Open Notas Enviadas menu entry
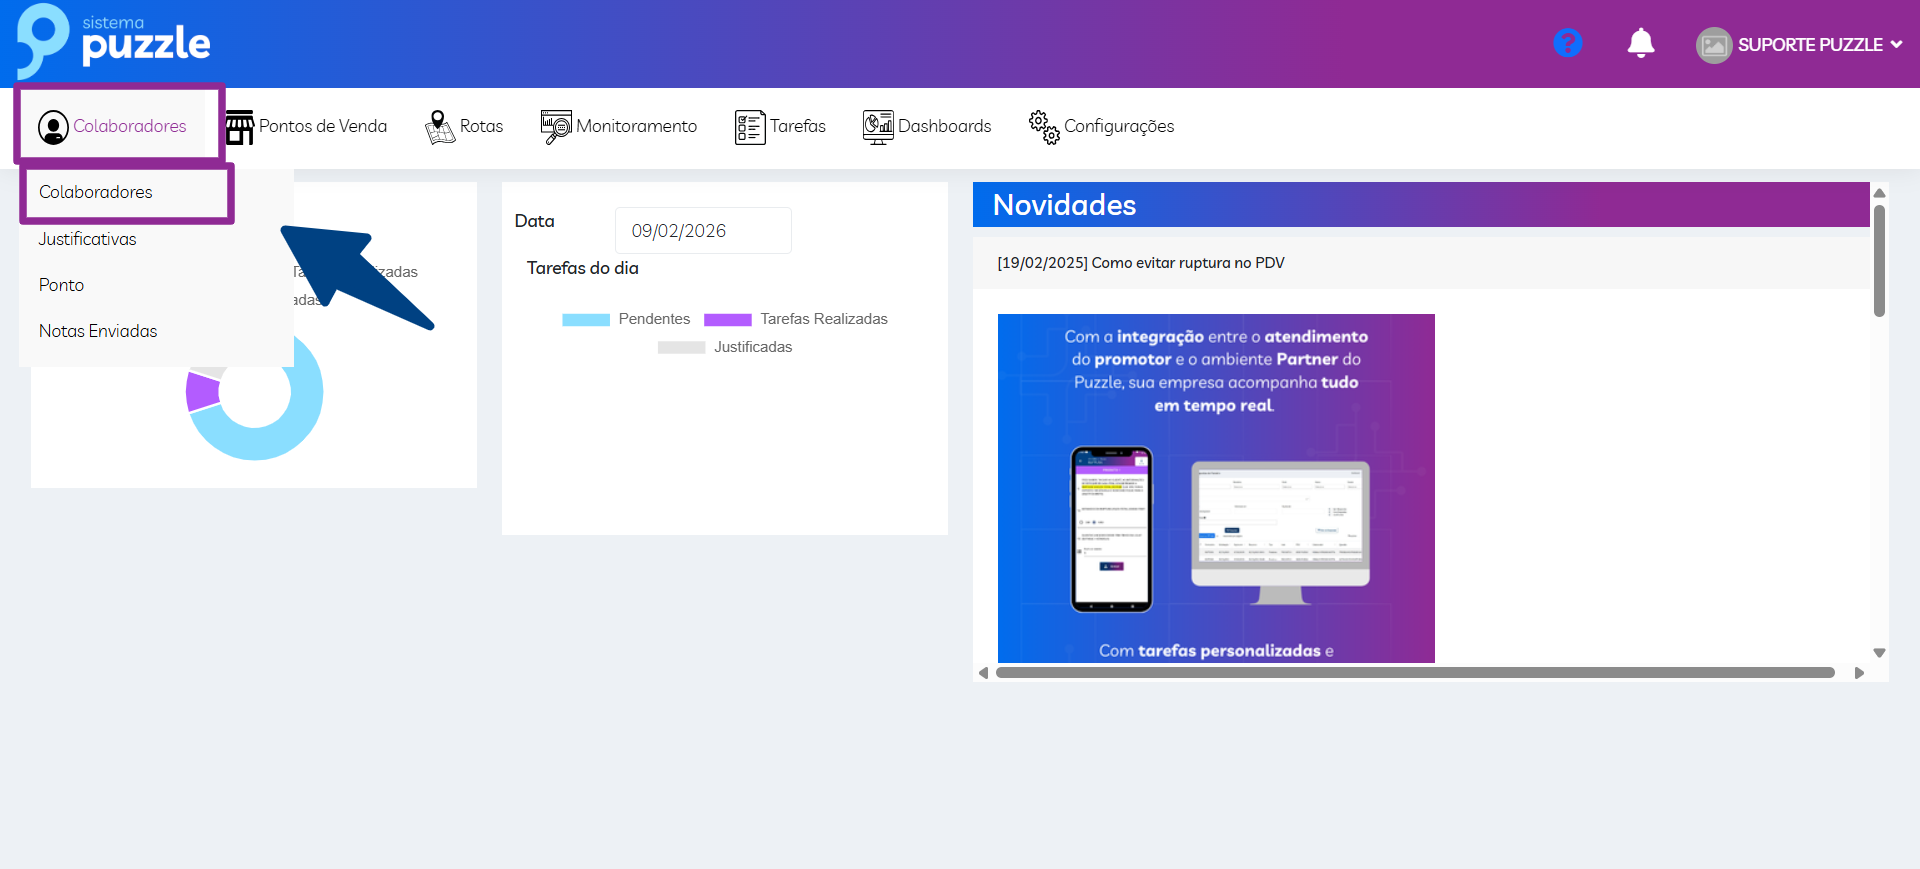 click(98, 331)
